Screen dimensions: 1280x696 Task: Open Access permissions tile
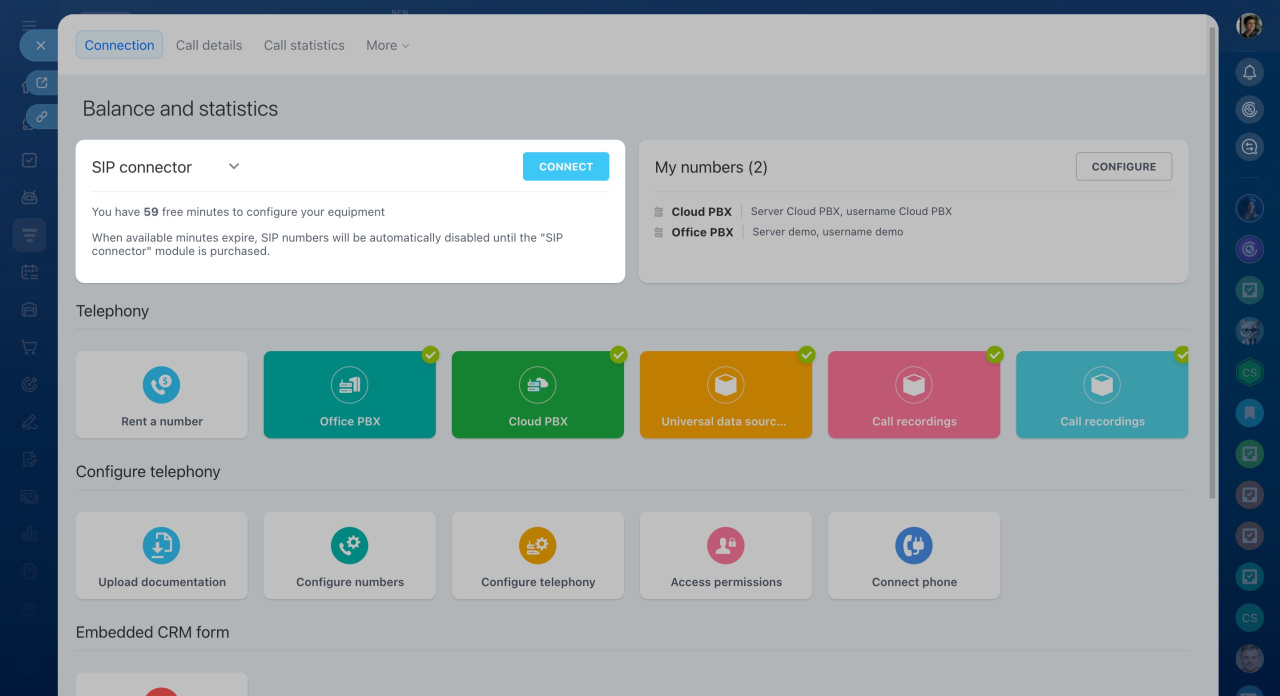(725, 555)
